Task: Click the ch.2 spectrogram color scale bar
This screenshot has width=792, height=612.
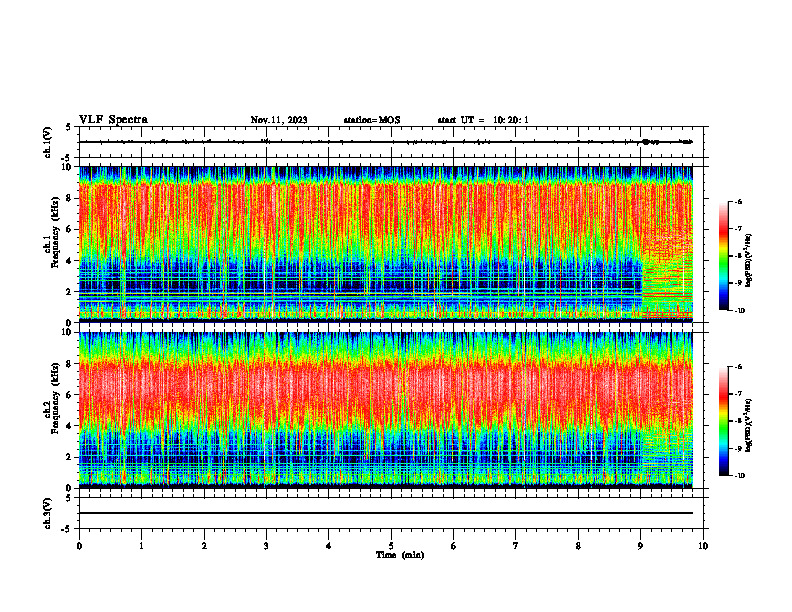Action: click(x=723, y=421)
